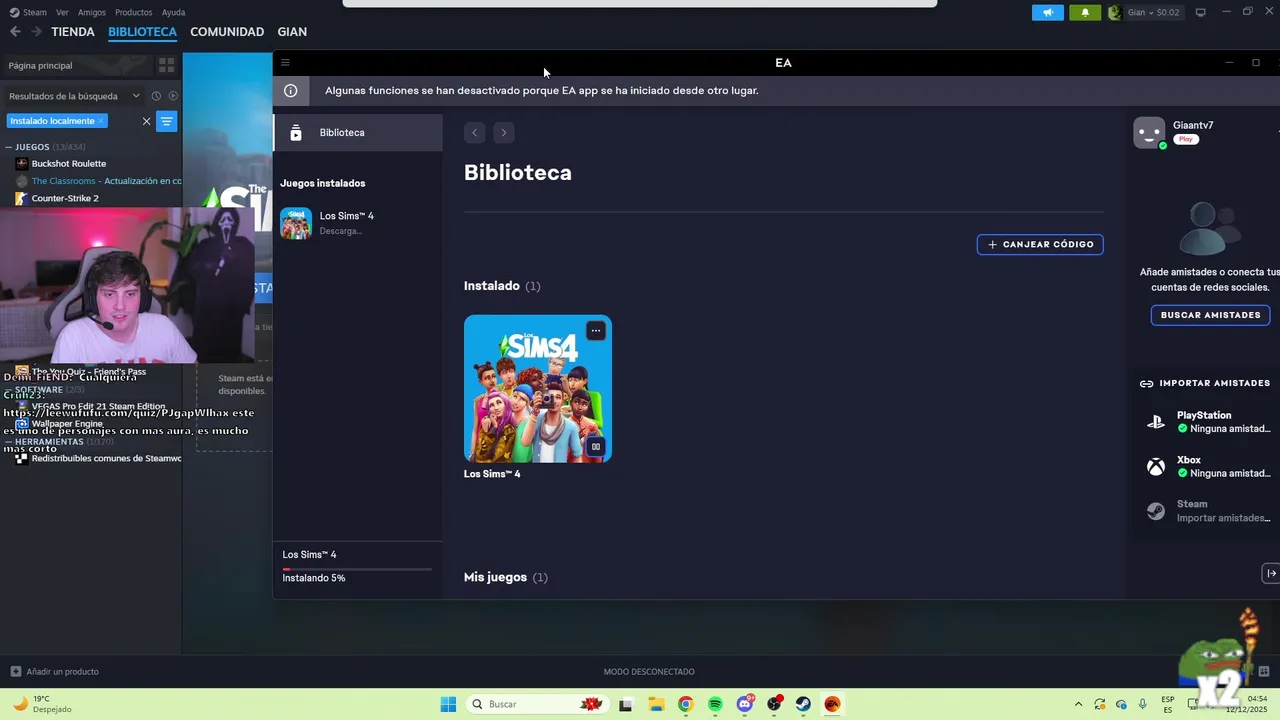
Task: Toggle ready-to-play filter icon in Steam
Action: coord(173,96)
